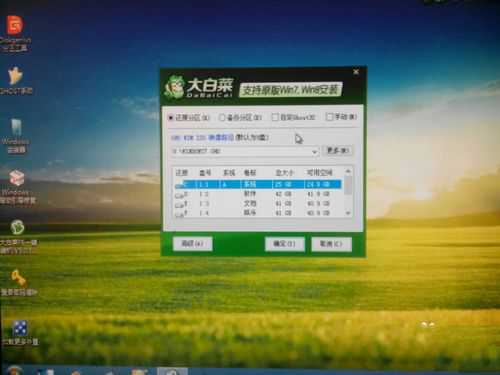Click the green dialog's confirm (Y) button

click(284, 244)
